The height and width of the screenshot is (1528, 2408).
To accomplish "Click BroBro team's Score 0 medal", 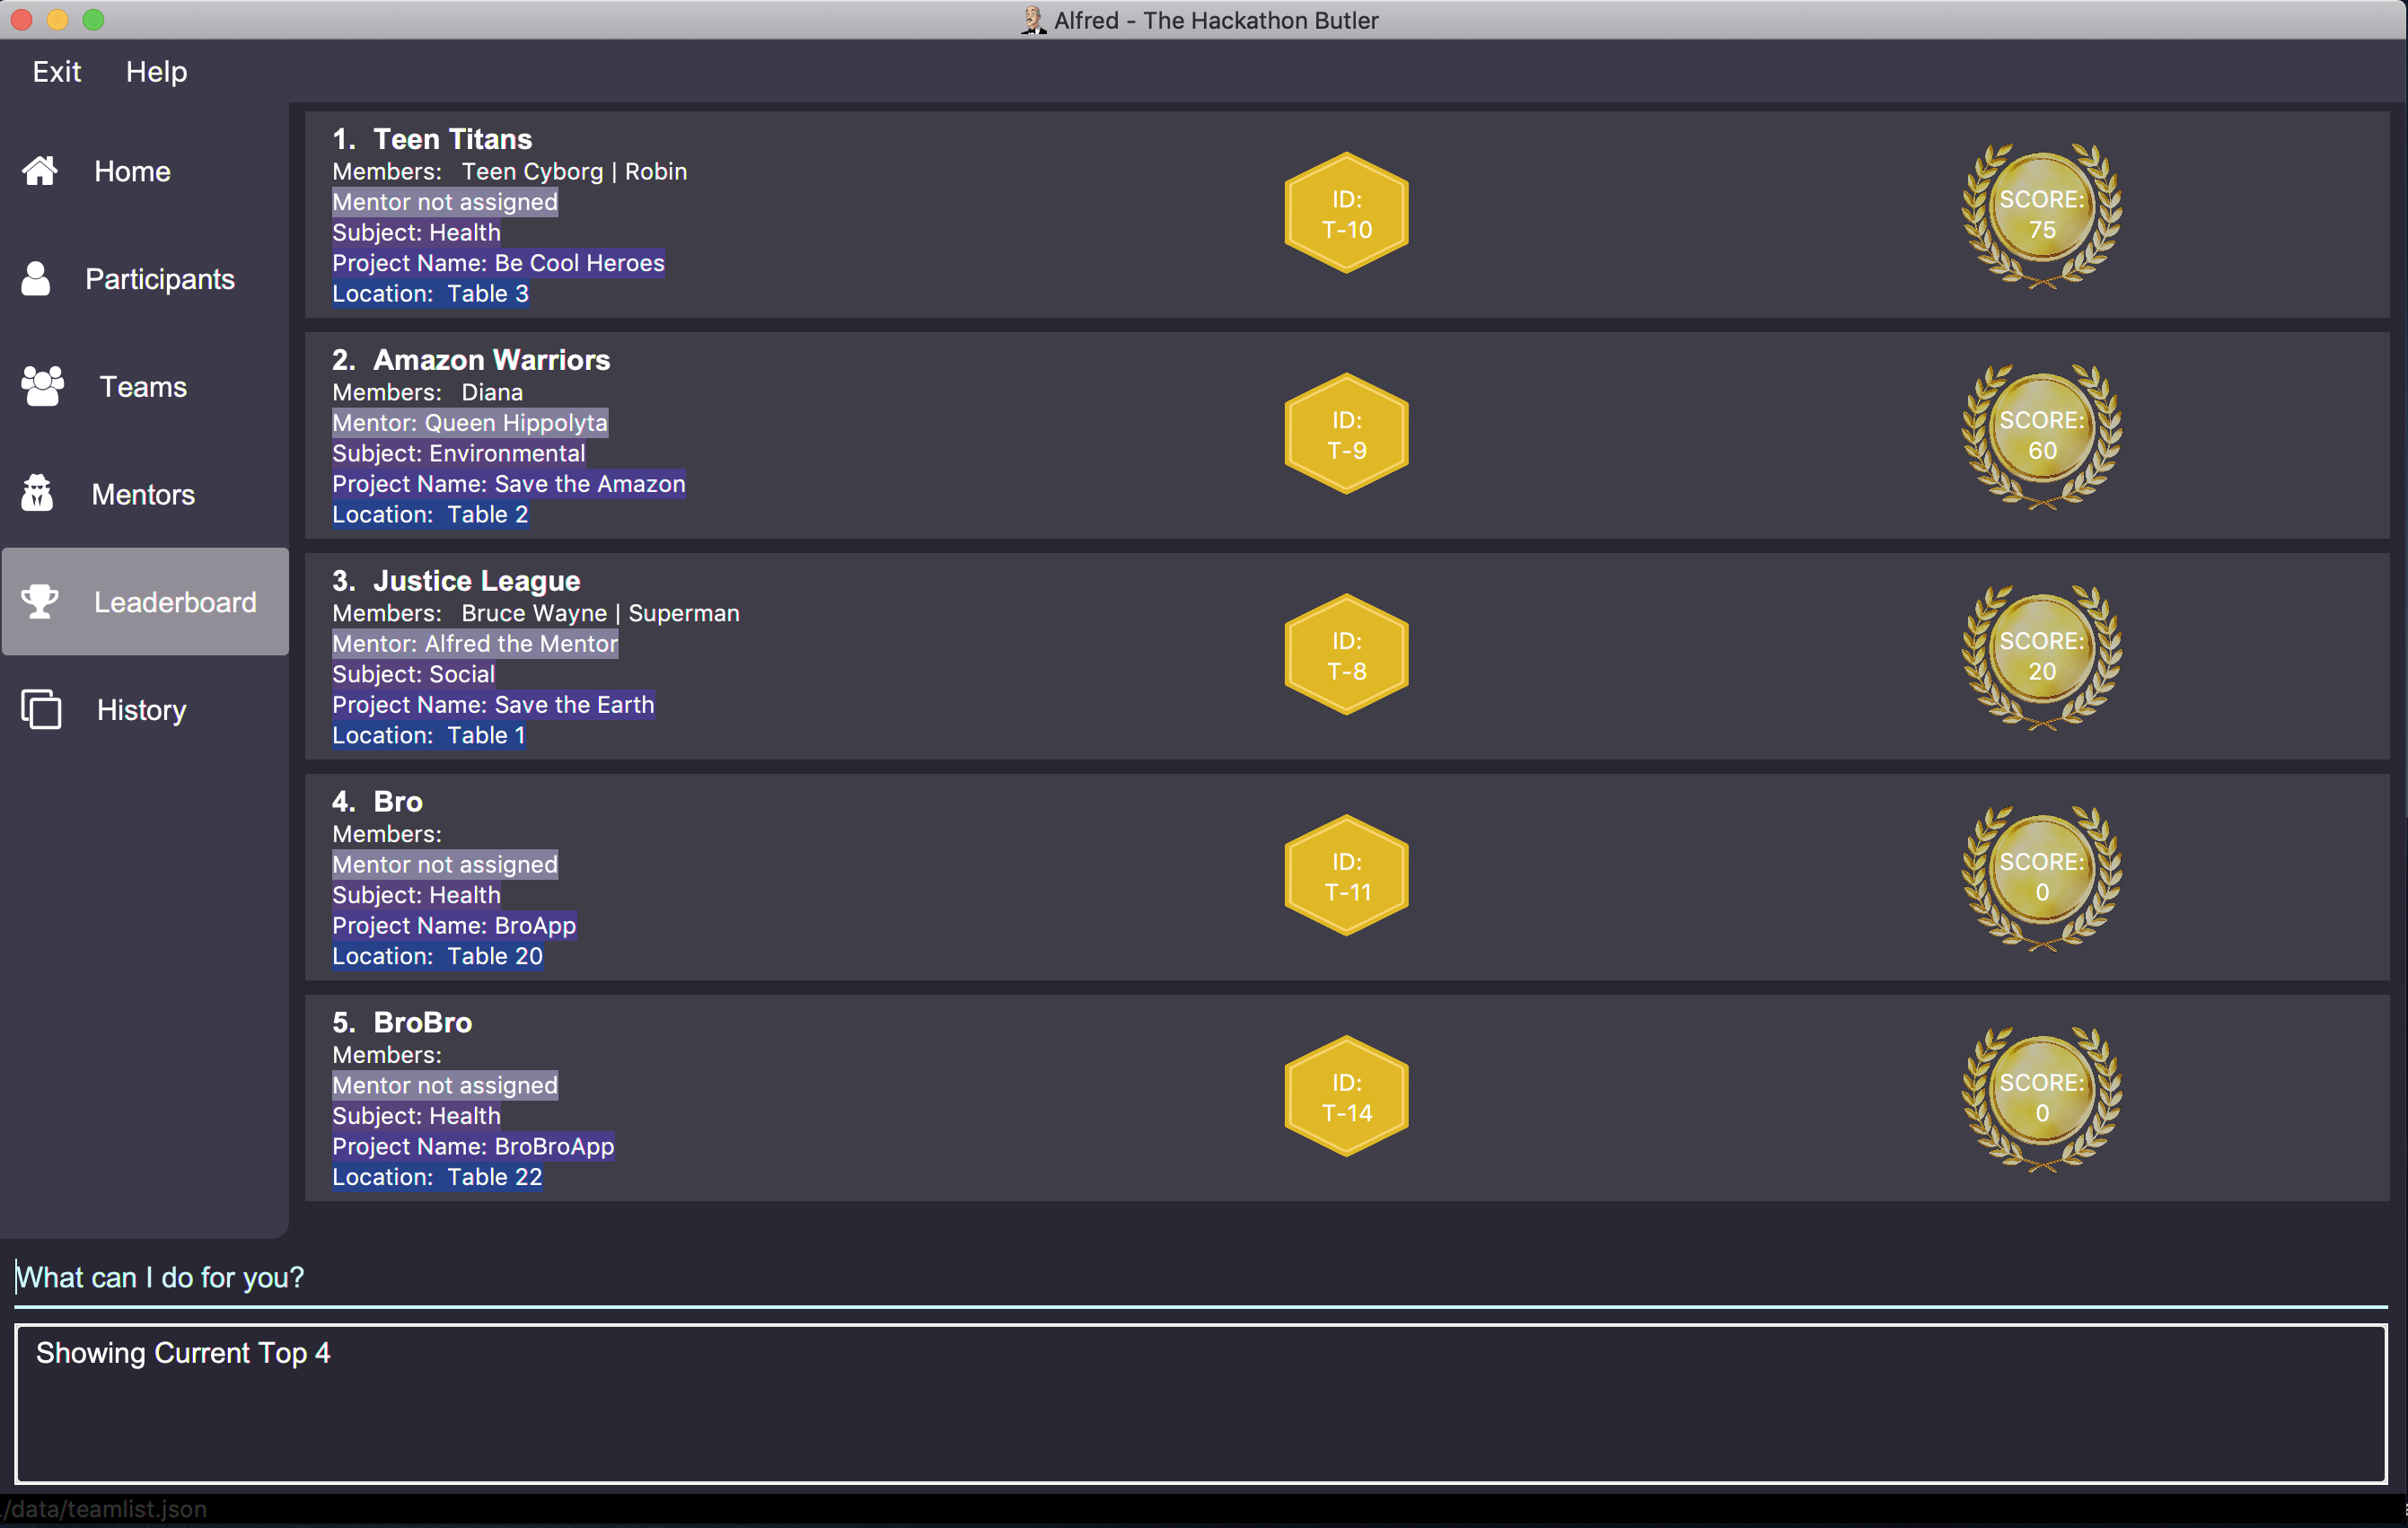I will point(2042,1099).
